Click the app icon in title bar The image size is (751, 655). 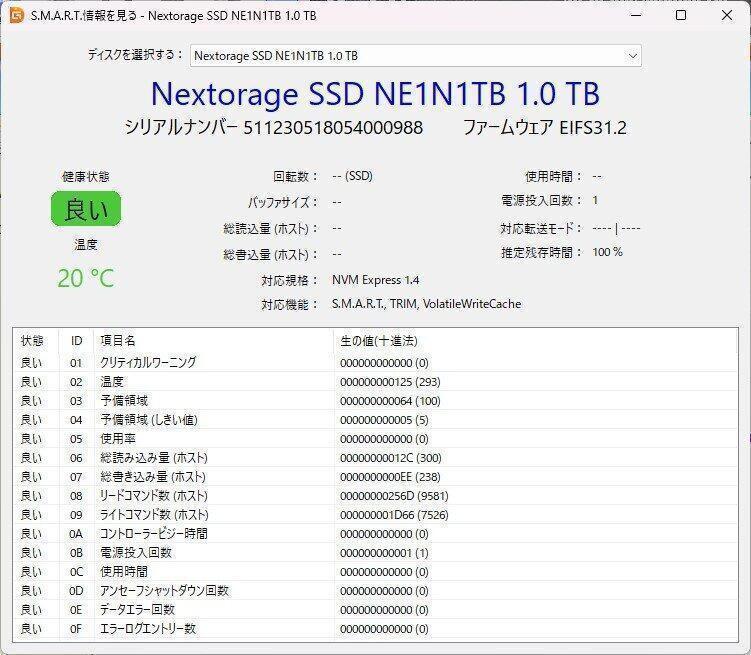coord(17,15)
